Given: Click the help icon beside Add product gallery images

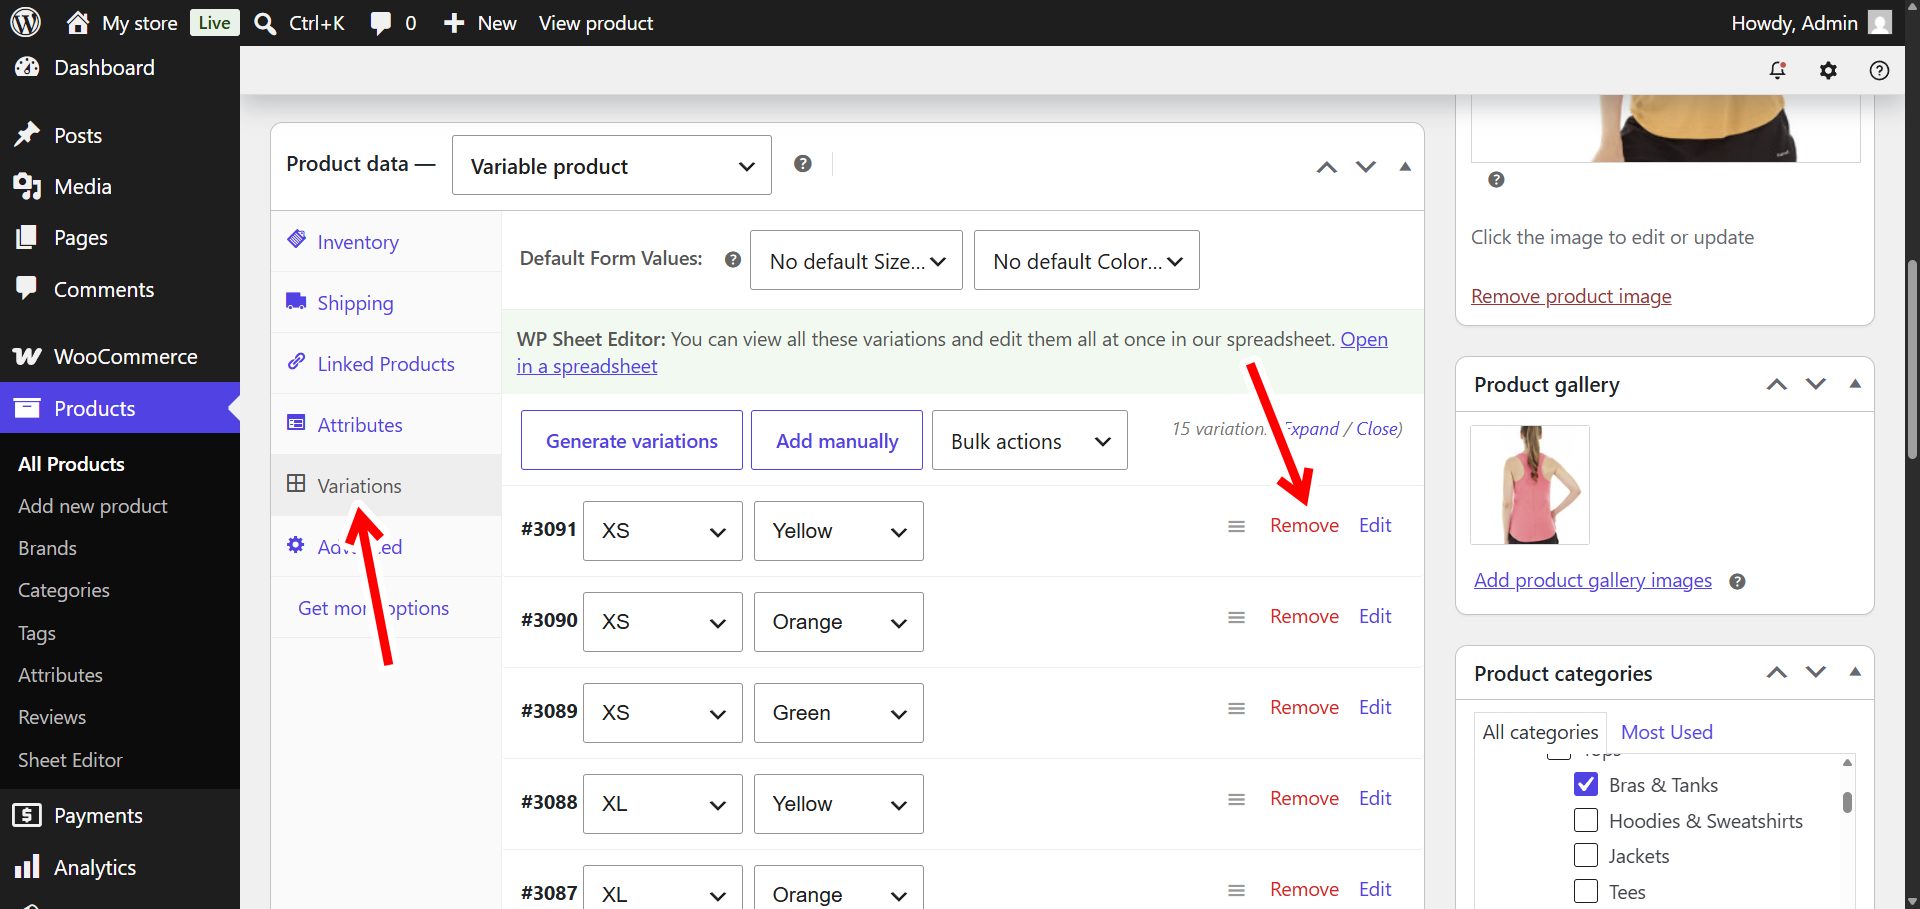Looking at the screenshot, I should coord(1738,582).
